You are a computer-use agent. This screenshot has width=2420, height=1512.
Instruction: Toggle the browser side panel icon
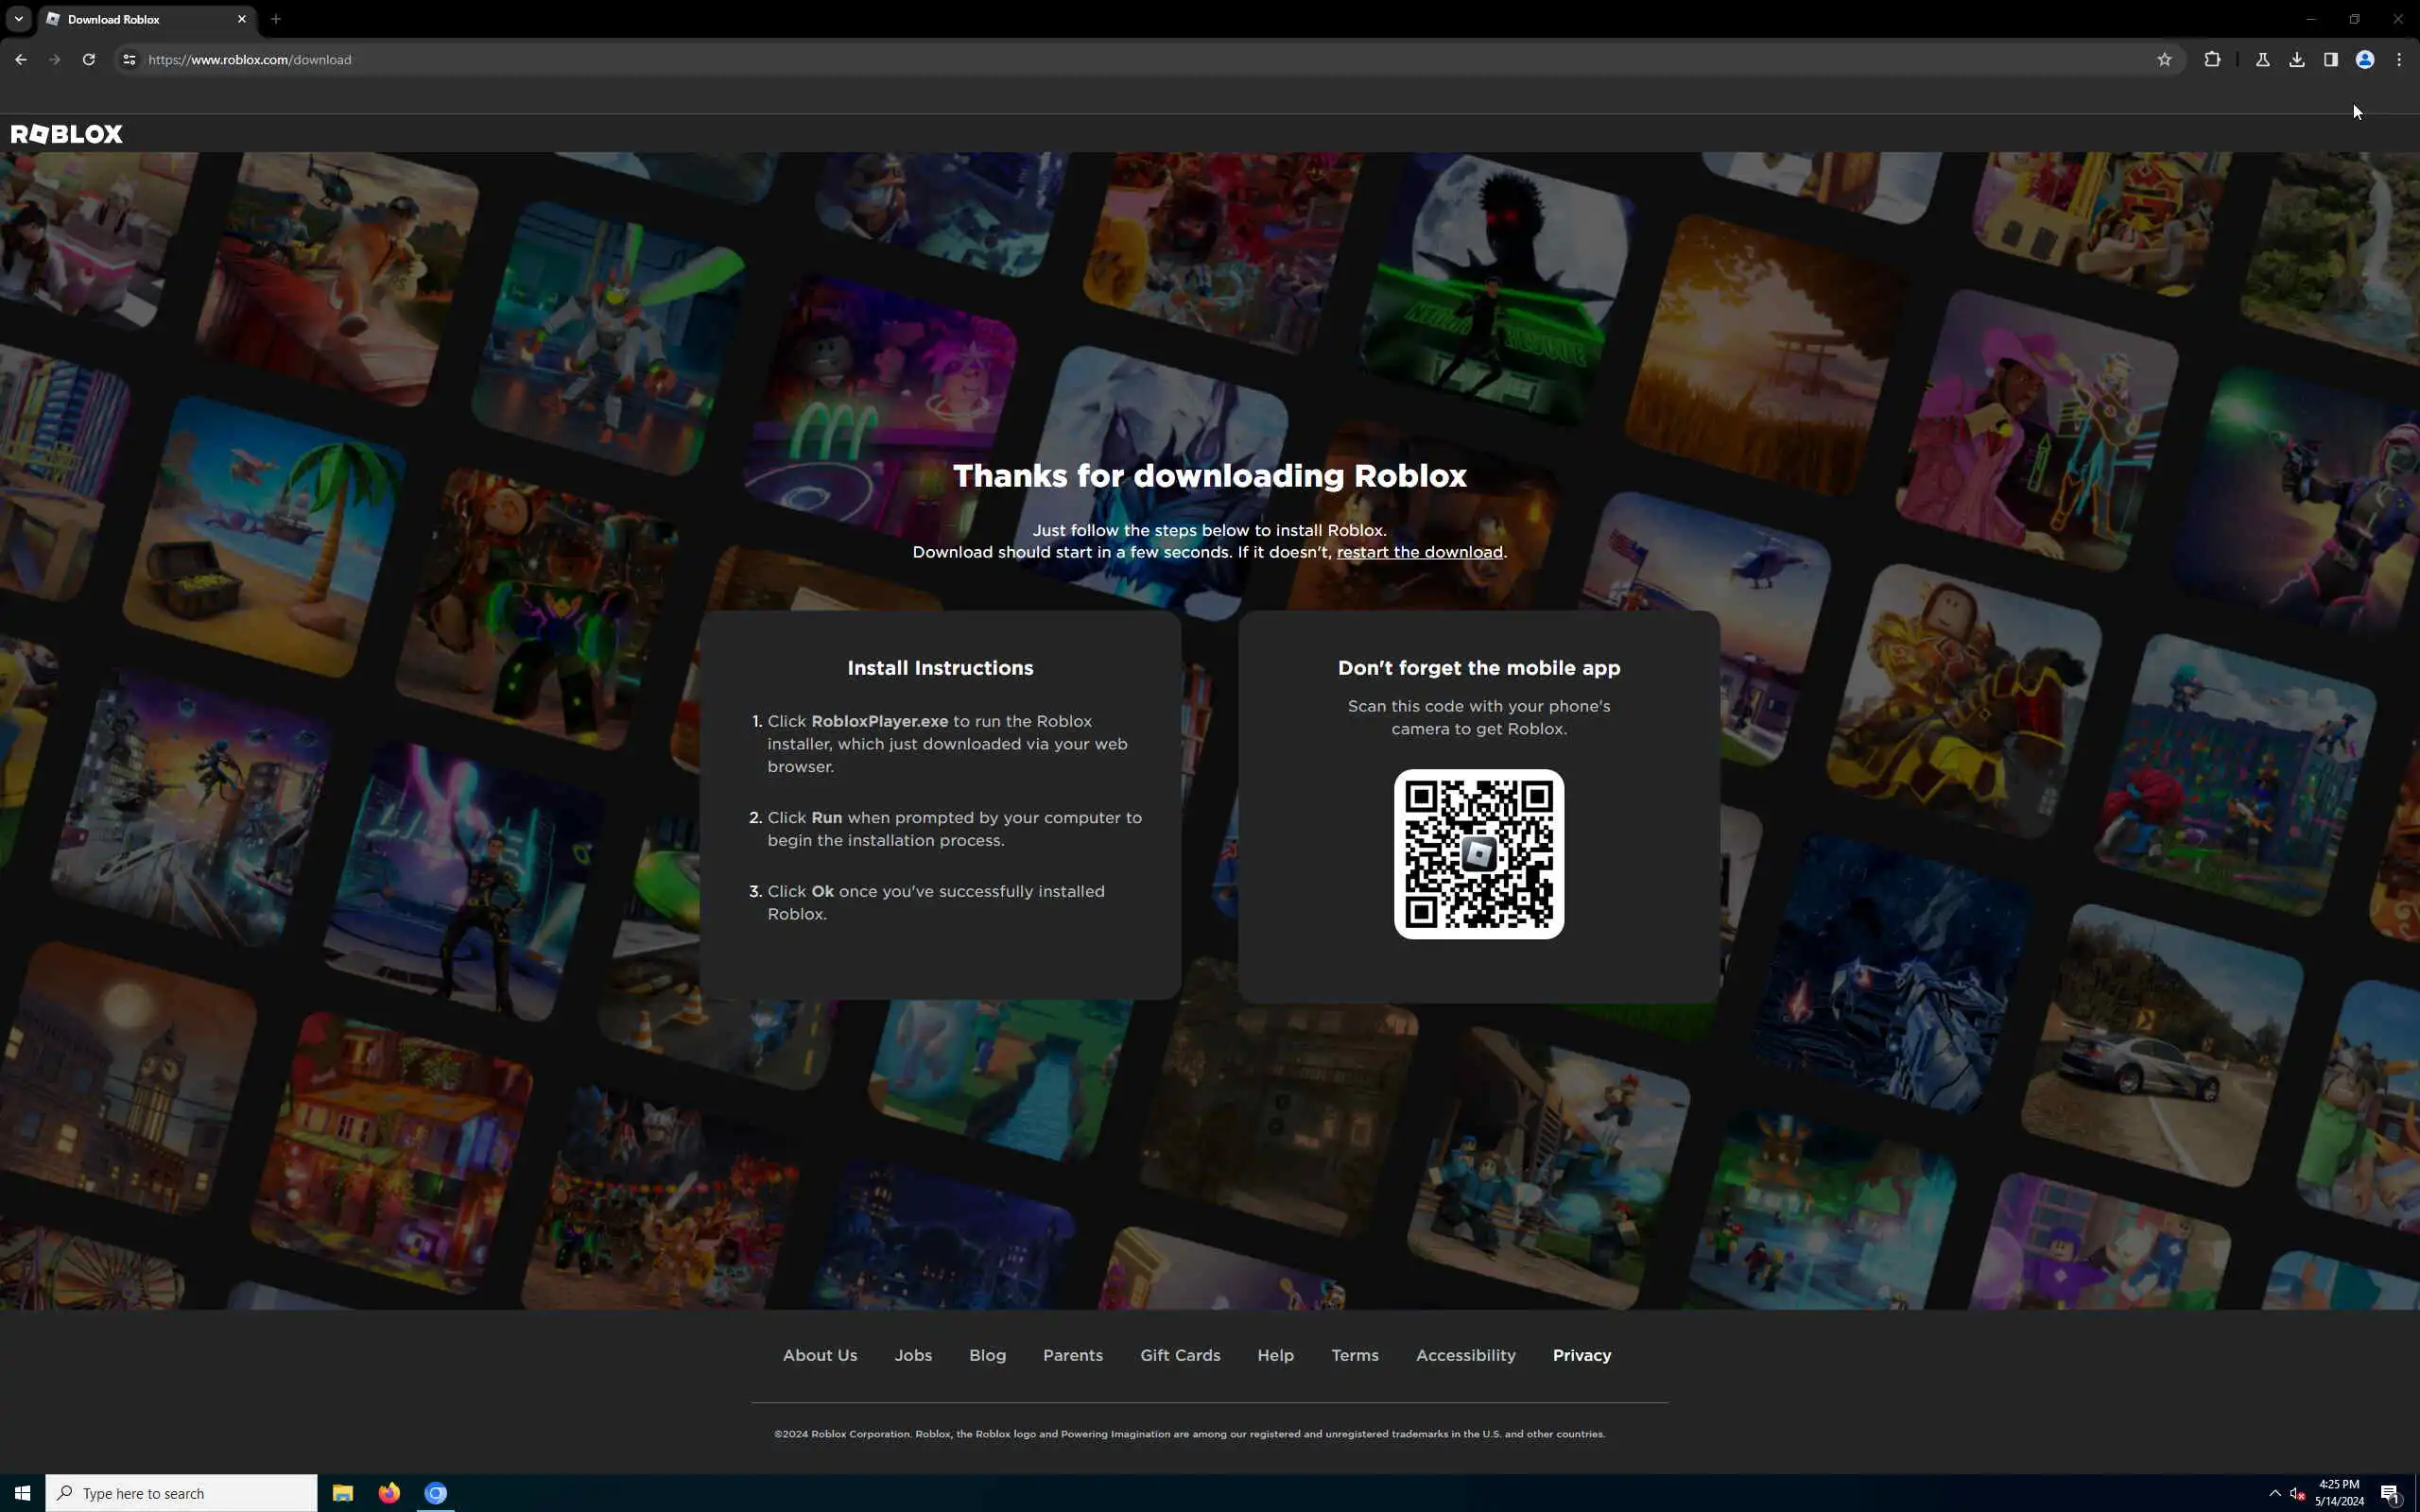point(2331,60)
